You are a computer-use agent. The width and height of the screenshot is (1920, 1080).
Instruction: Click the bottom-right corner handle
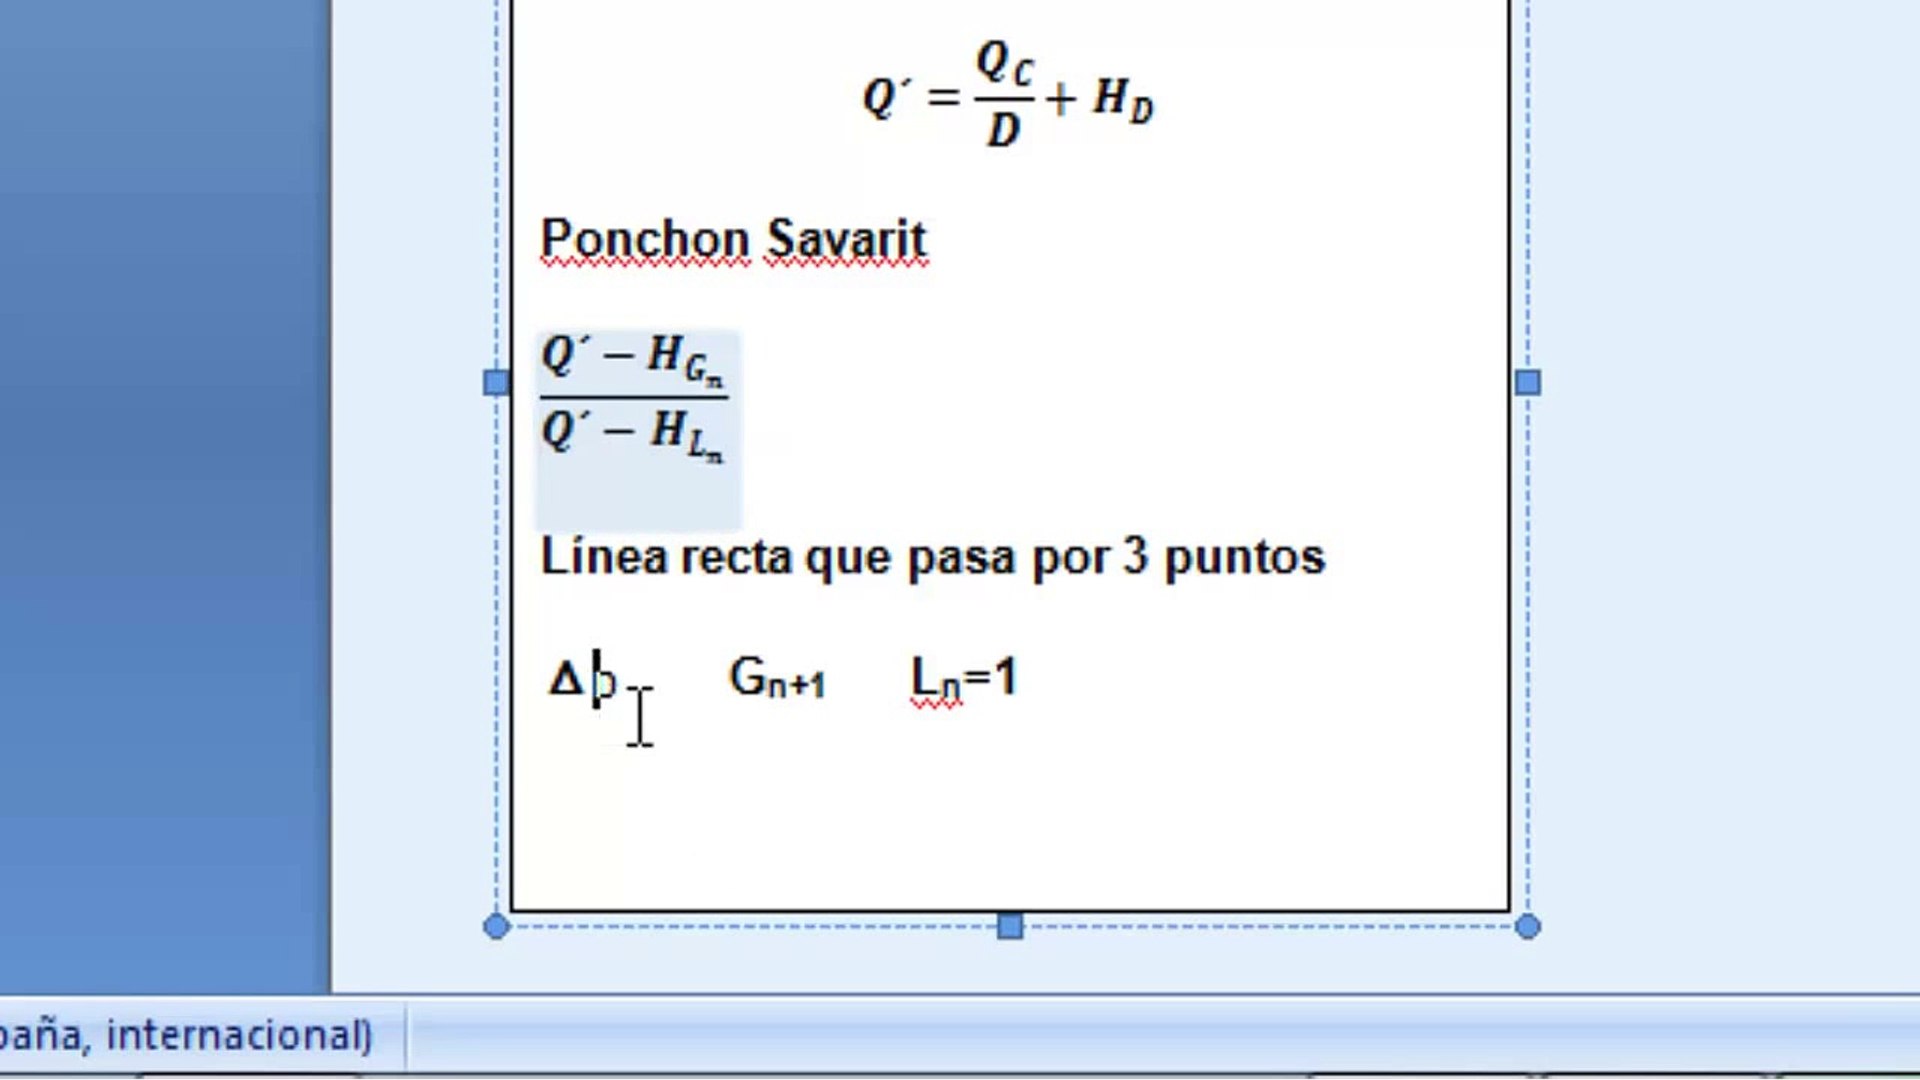(x=1527, y=927)
